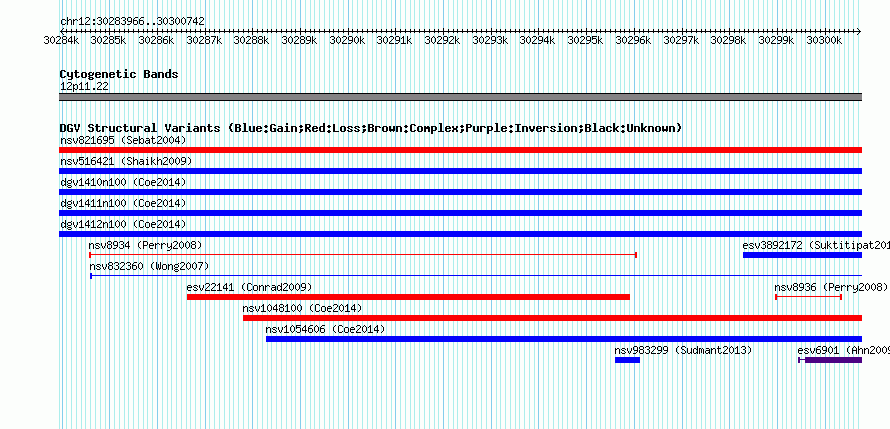
Task: Select the nsv516421 (Shaikh2009) blue gain bar
Action: pos(460,171)
